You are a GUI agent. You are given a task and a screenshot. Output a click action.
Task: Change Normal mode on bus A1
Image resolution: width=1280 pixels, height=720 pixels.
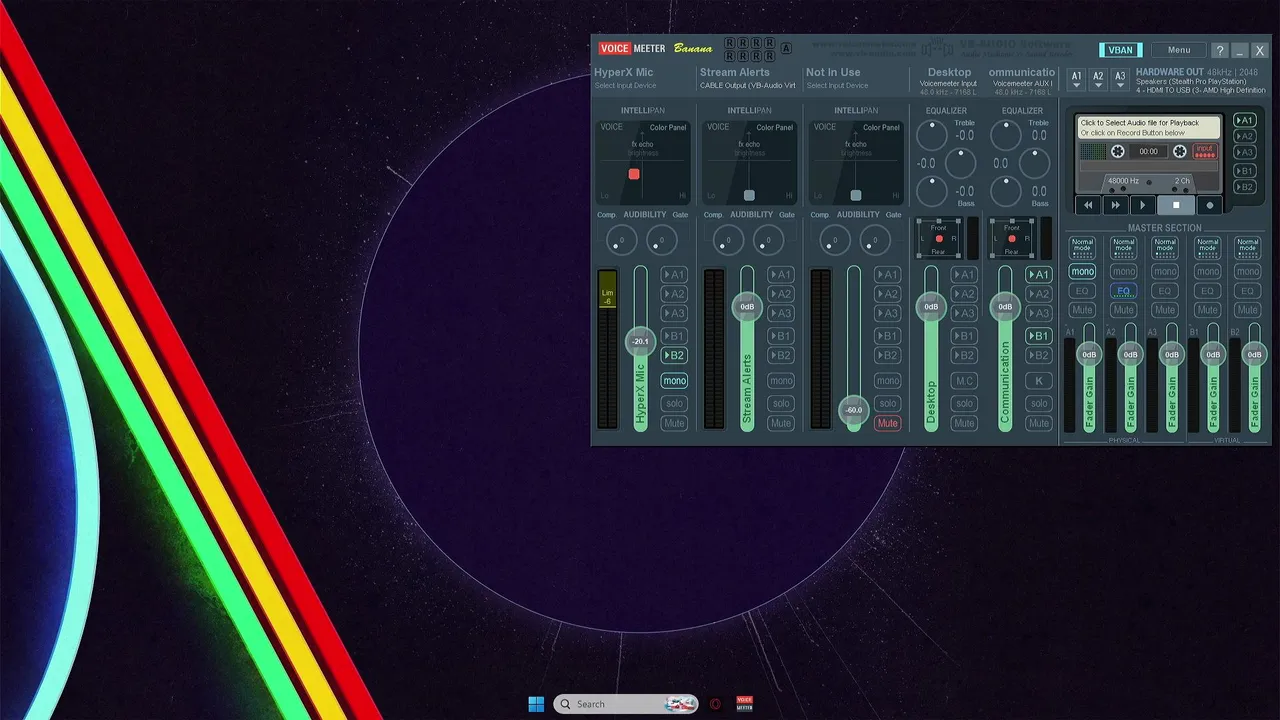click(x=1082, y=248)
